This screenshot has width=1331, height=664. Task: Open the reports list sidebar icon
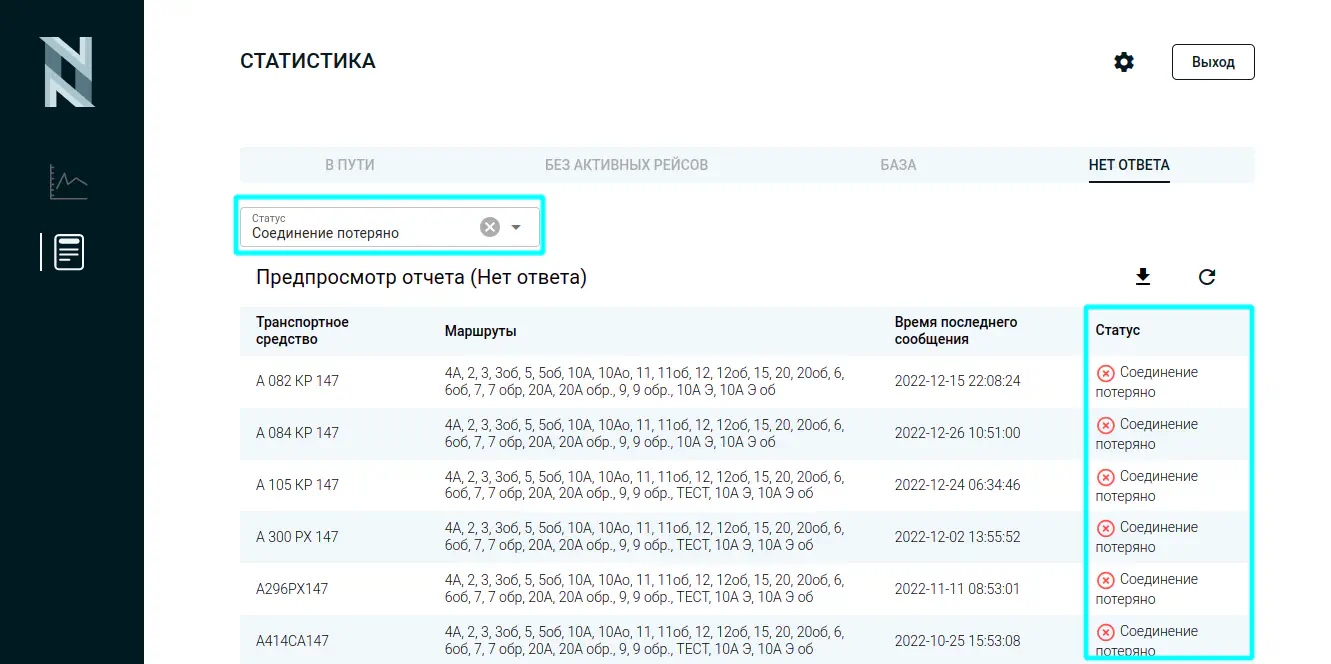click(x=69, y=252)
